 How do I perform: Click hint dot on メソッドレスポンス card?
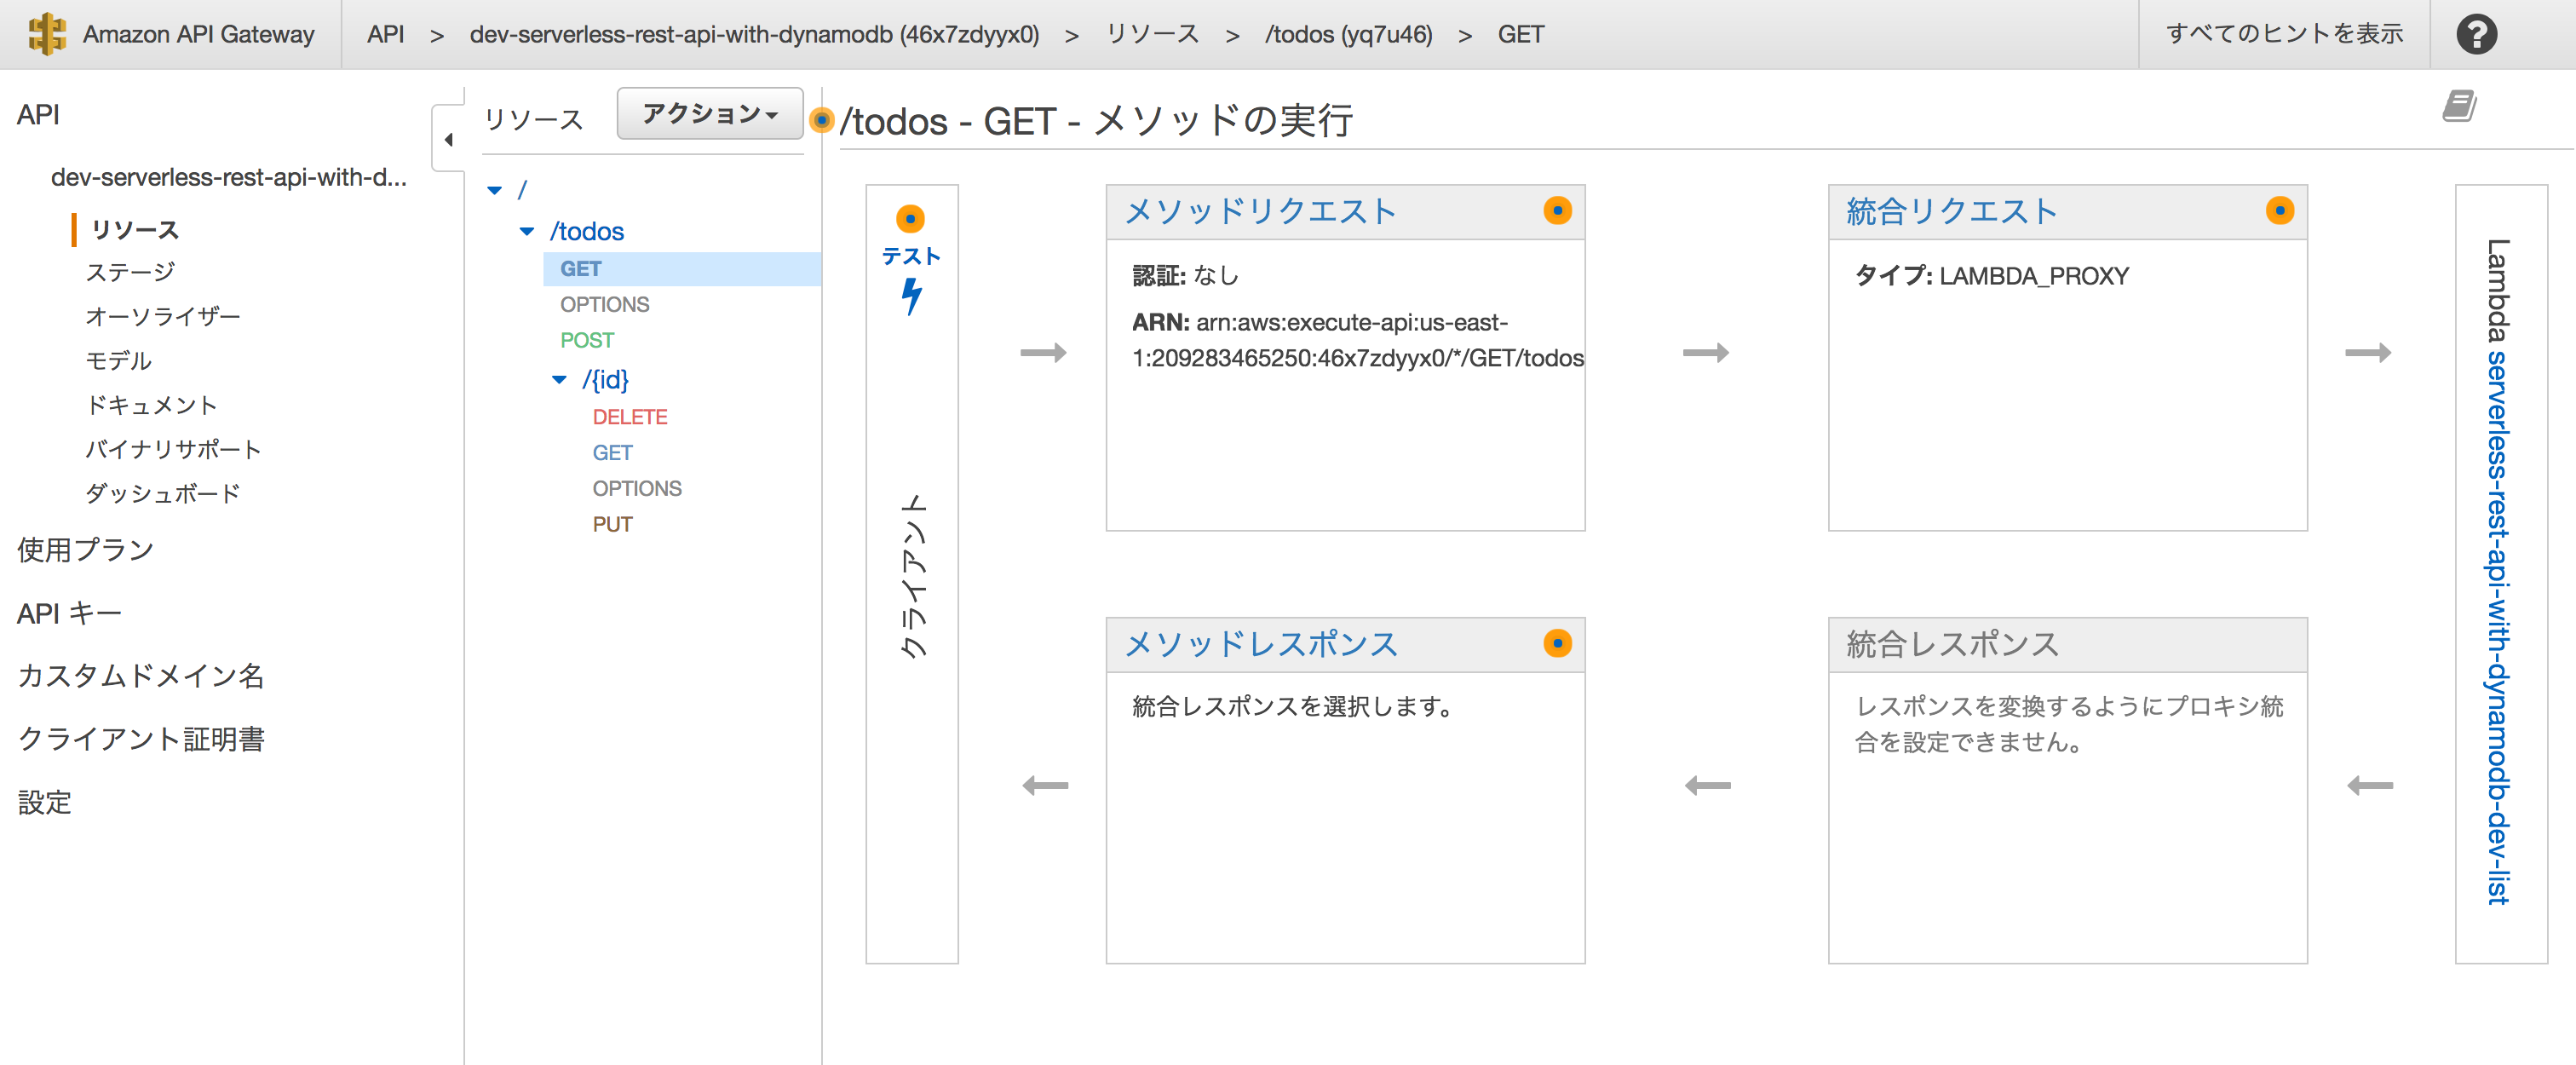click(x=1557, y=643)
